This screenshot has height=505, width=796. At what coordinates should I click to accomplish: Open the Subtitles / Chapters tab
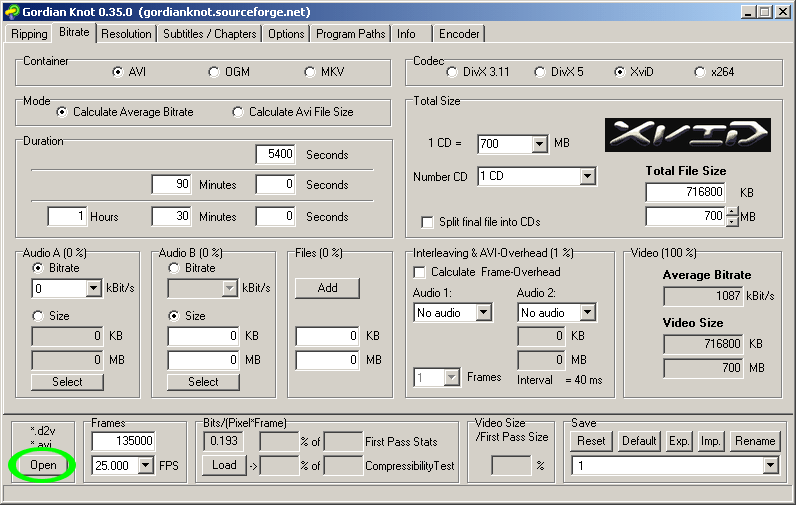pyautogui.click(x=210, y=34)
